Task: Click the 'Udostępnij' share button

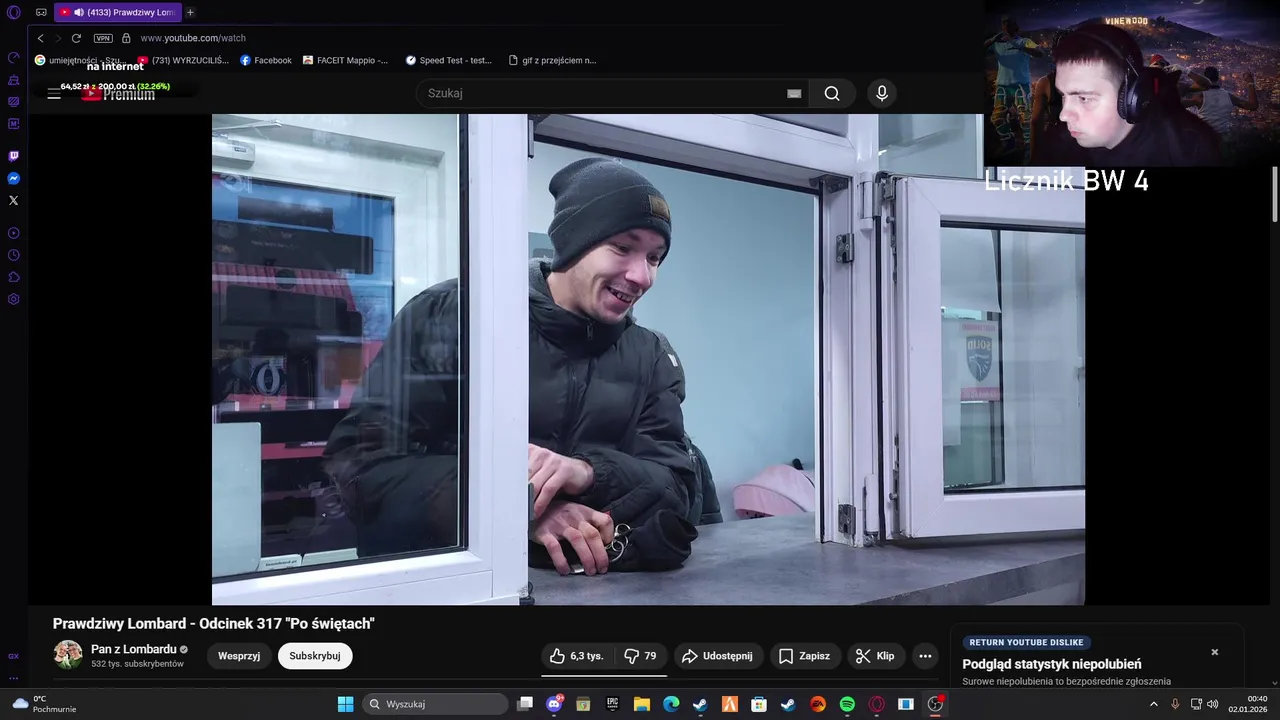Action: coord(717,656)
